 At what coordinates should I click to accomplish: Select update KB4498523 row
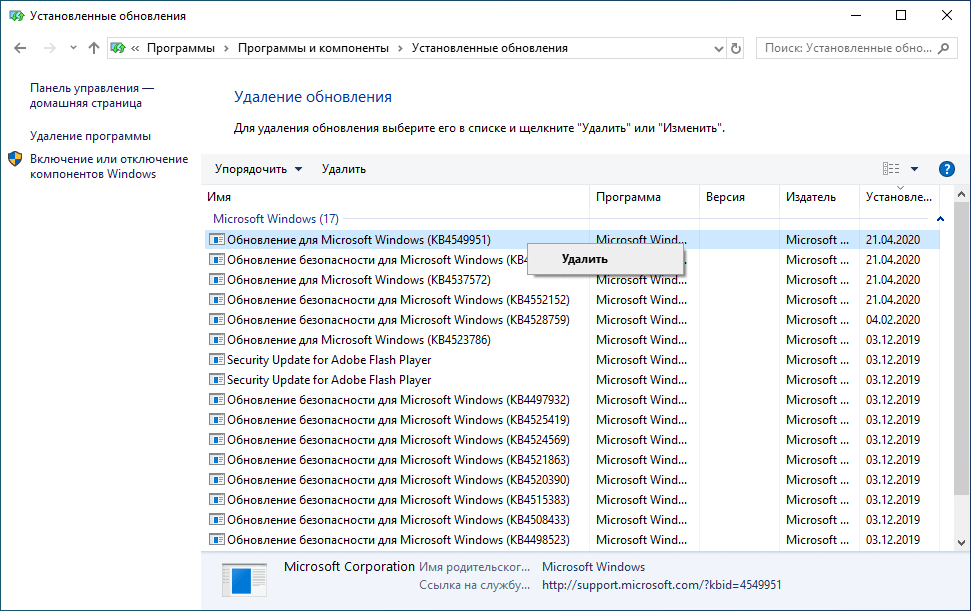pos(572,540)
